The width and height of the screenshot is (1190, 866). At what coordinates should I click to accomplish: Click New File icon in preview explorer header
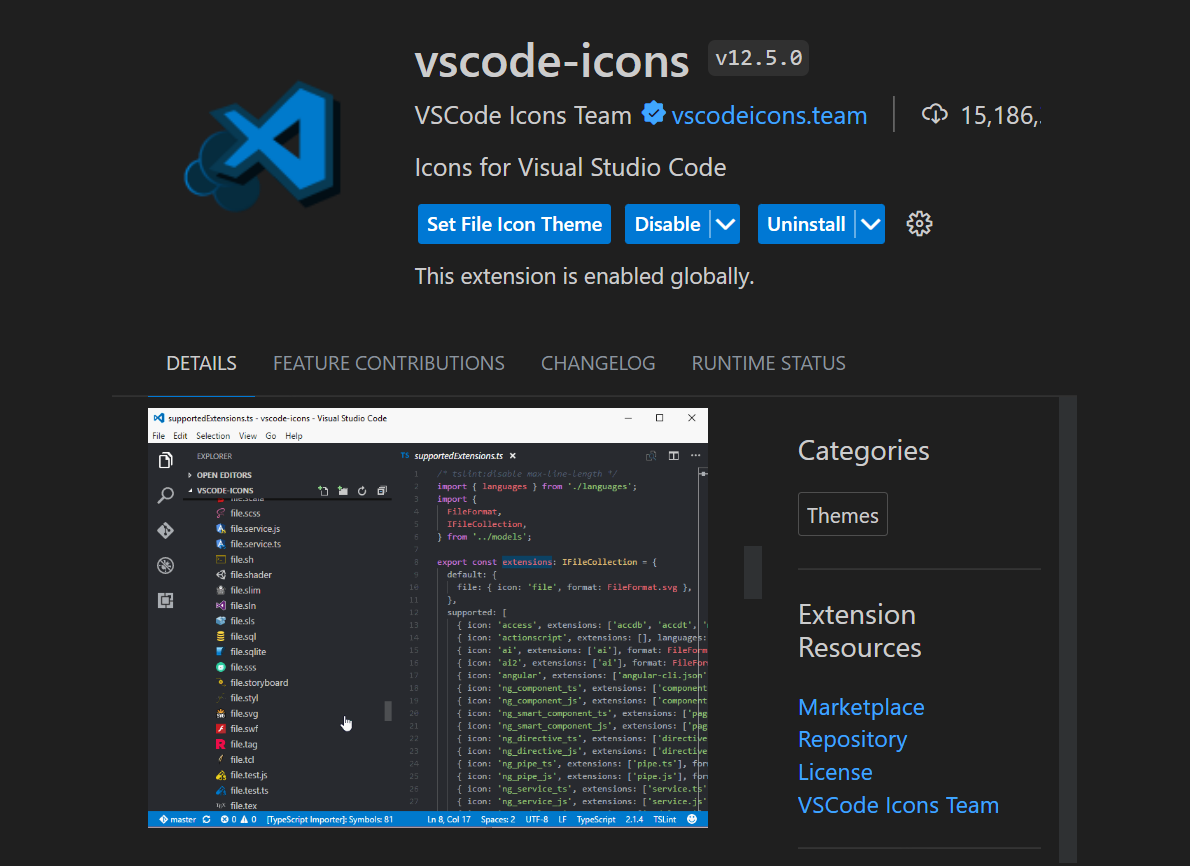pos(323,491)
